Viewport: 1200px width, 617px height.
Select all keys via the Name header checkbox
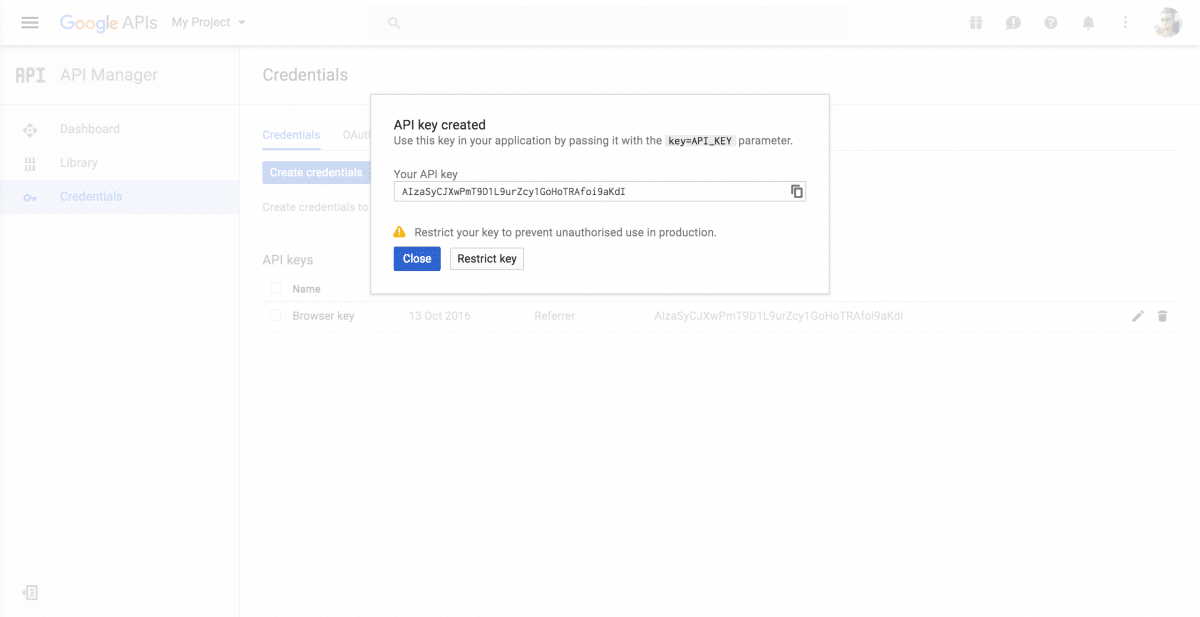[275, 288]
